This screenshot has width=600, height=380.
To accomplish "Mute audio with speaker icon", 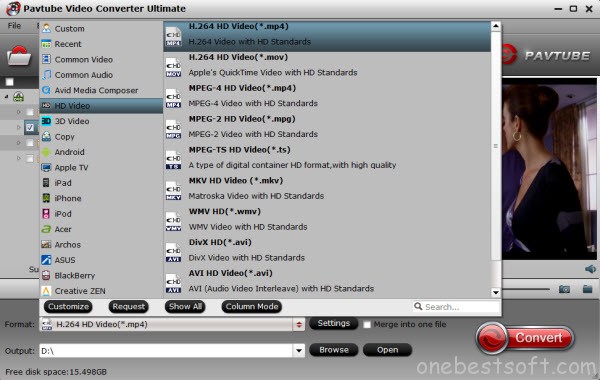I will [590, 269].
